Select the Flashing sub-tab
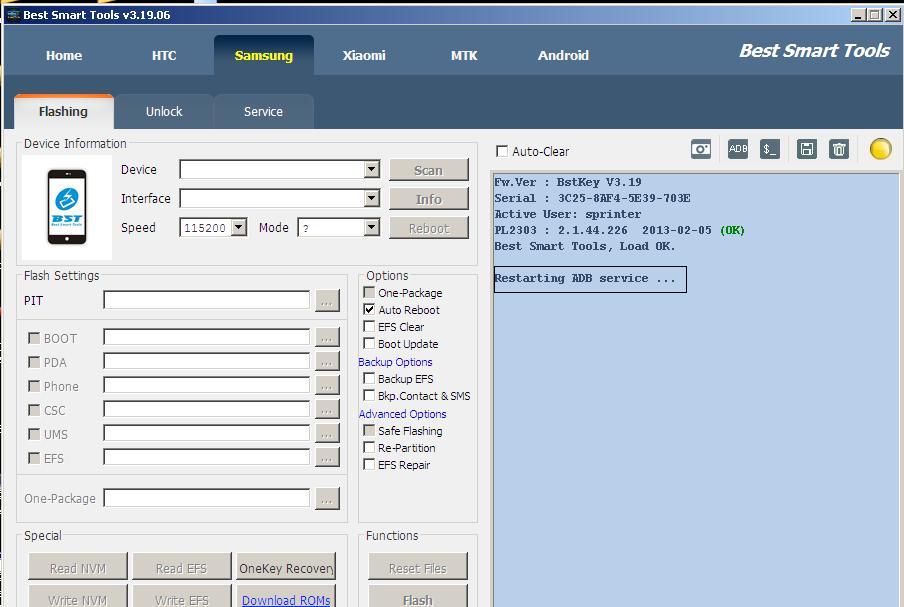Image resolution: width=904 pixels, height=607 pixels. pos(63,111)
